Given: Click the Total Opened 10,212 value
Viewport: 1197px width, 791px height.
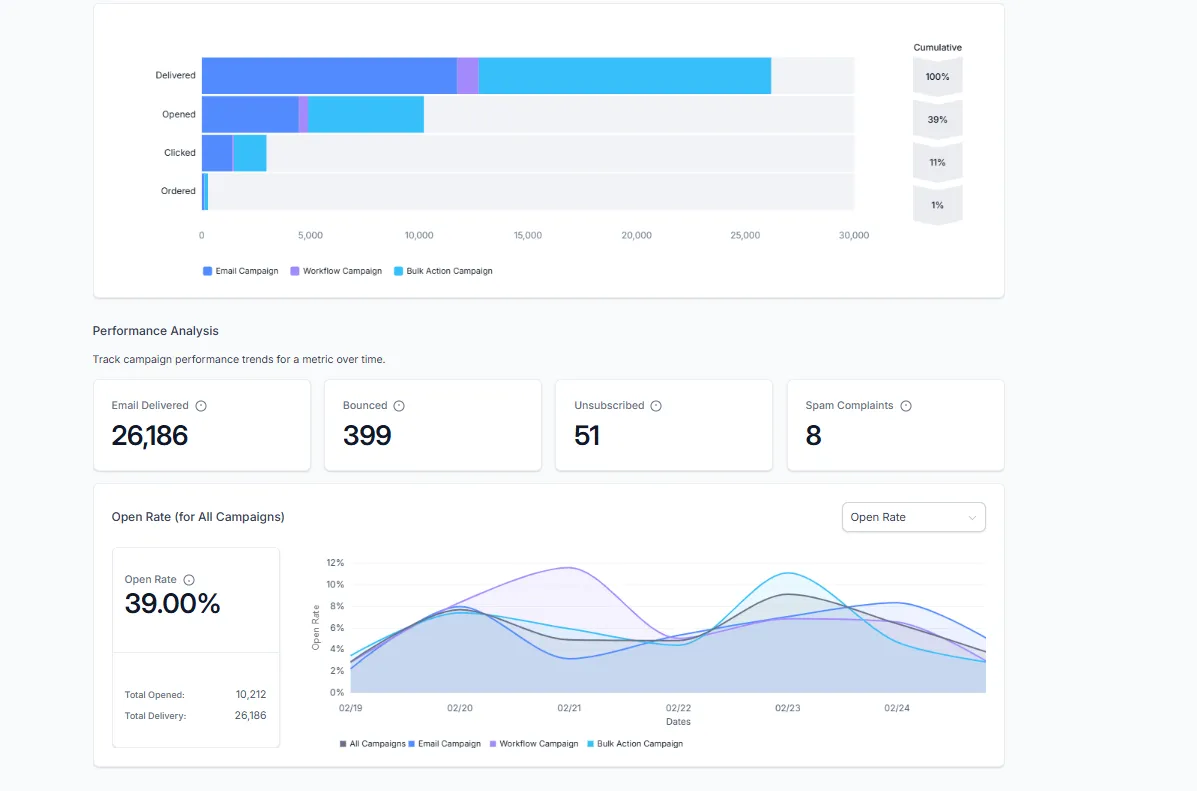Looking at the screenshot, I should [251, 695].
